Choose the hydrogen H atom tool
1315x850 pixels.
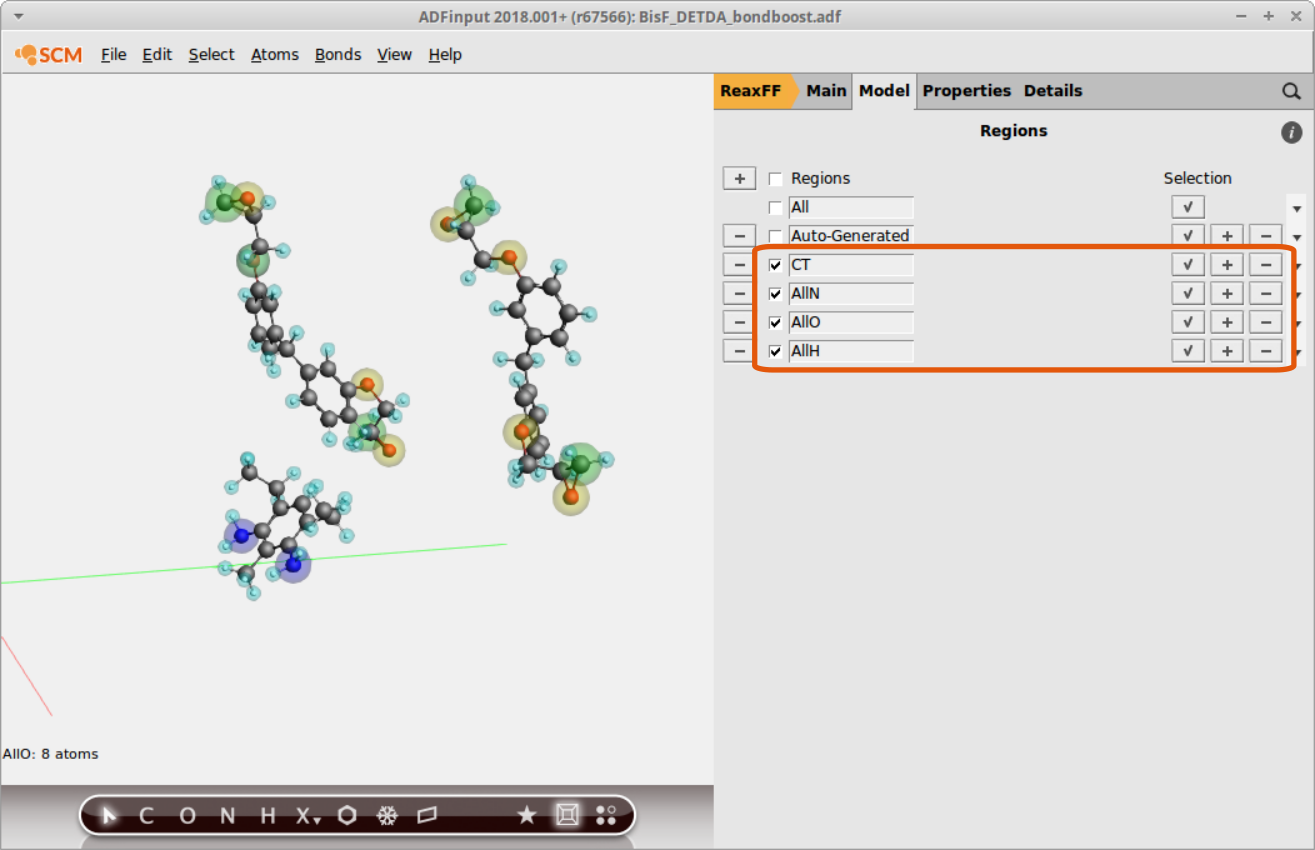pyautogui.click(x=268, y=816)
